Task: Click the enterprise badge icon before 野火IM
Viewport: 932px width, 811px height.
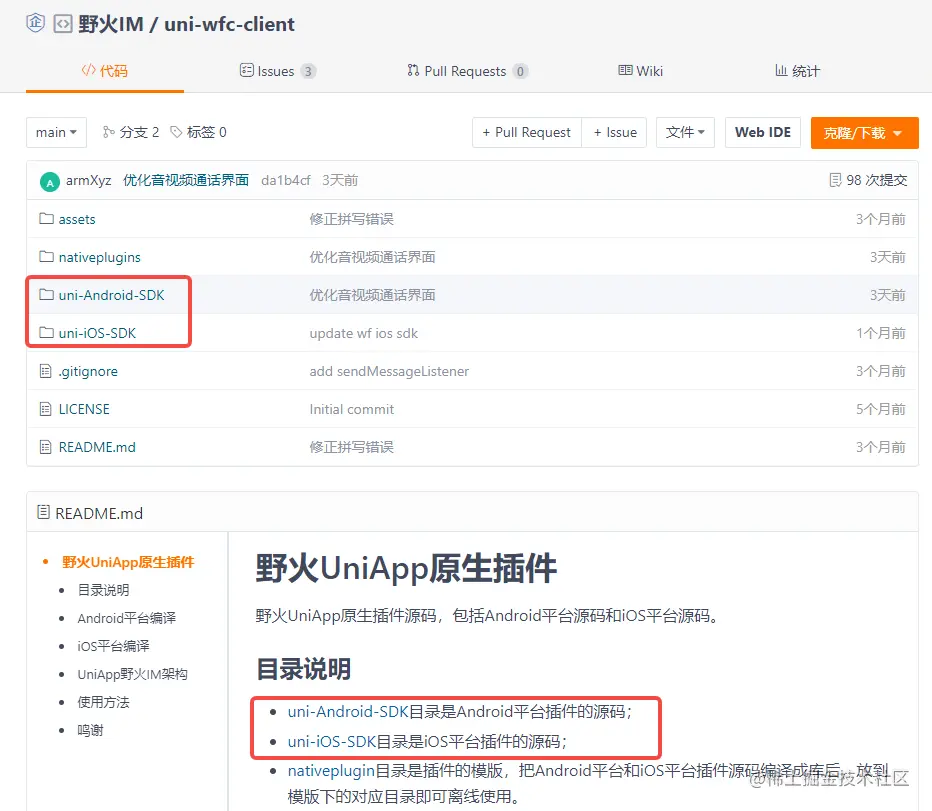Action: 36,23
